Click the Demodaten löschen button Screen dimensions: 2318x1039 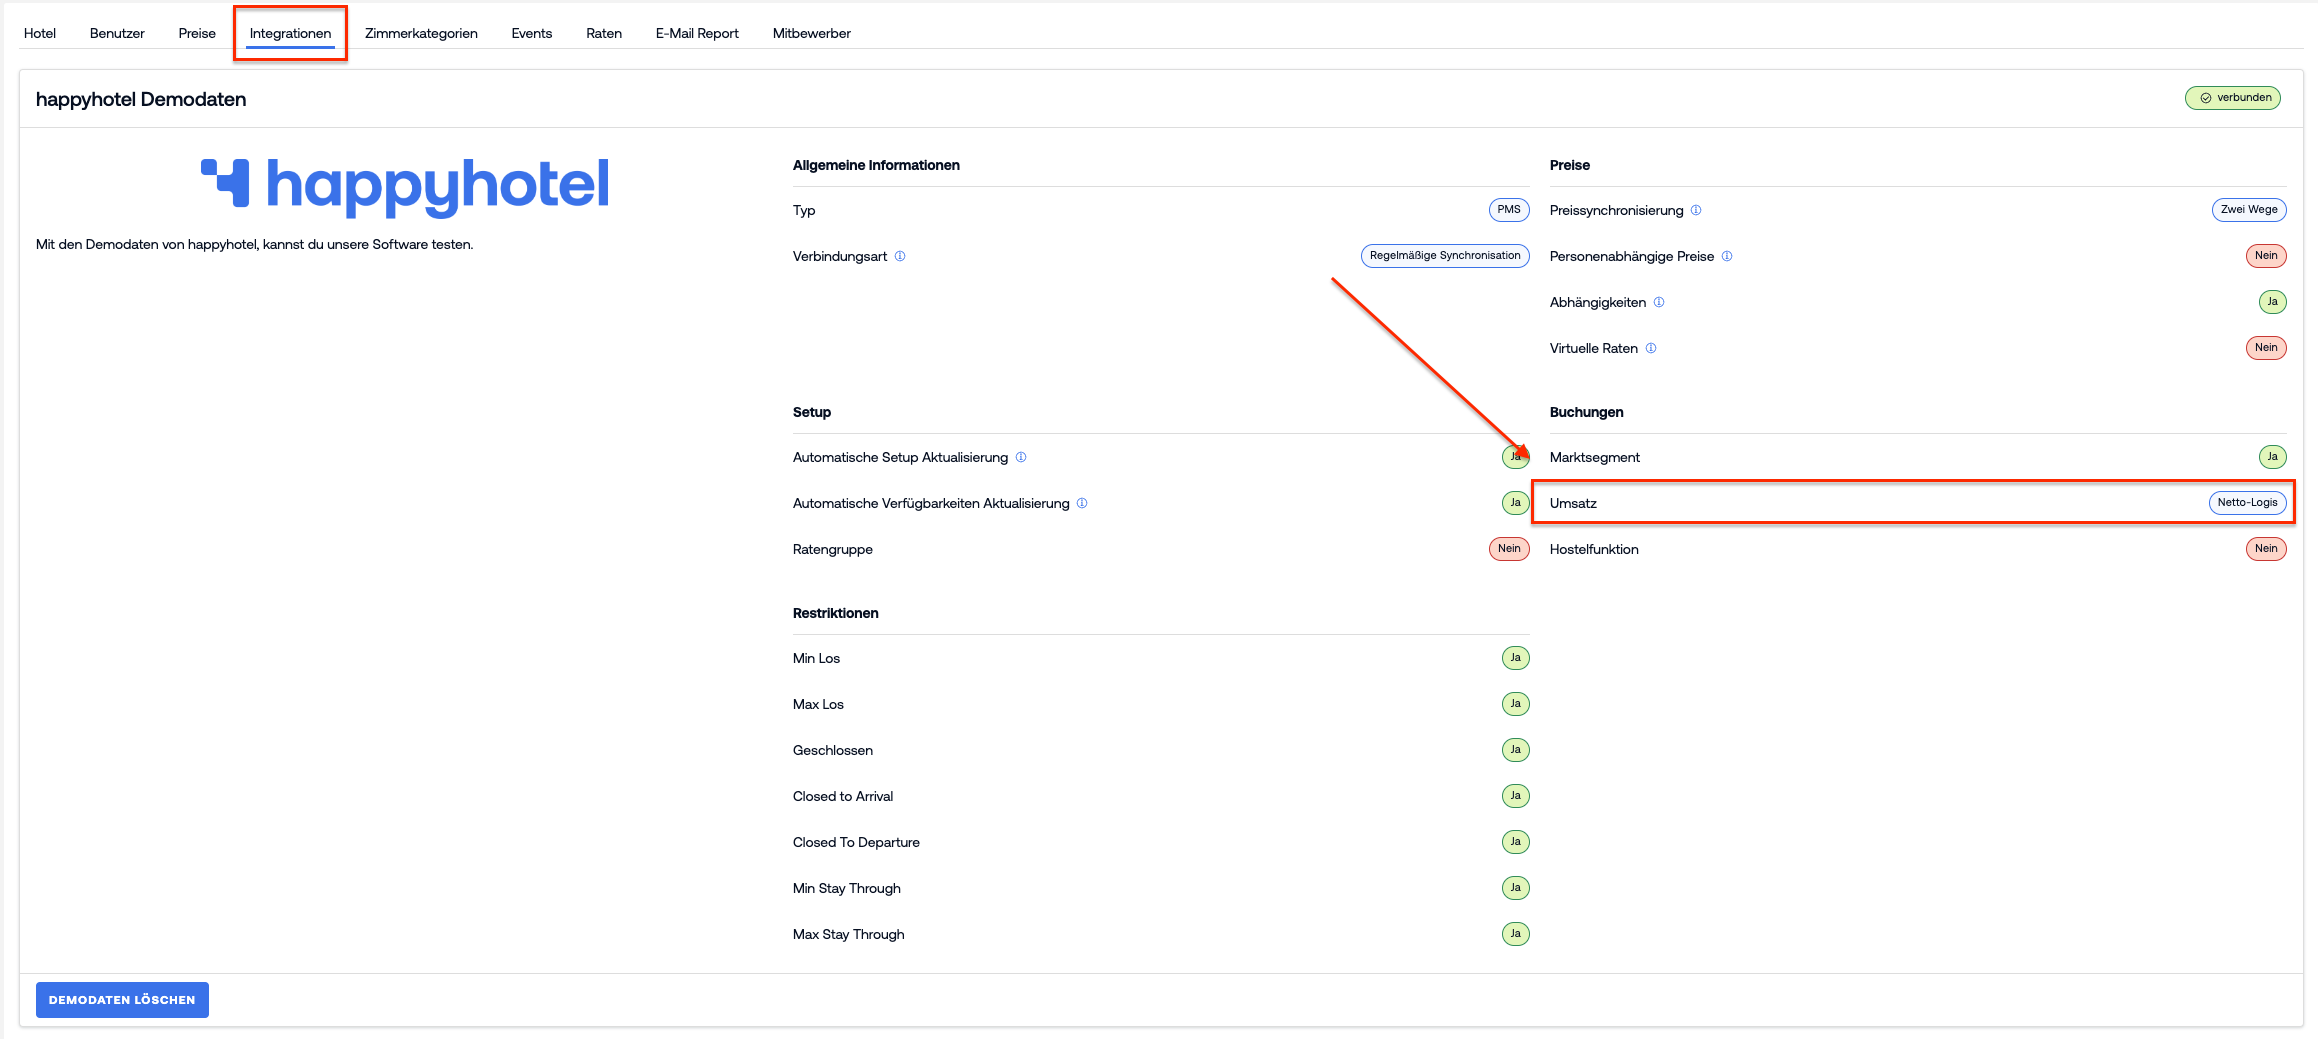[122, 1000]
